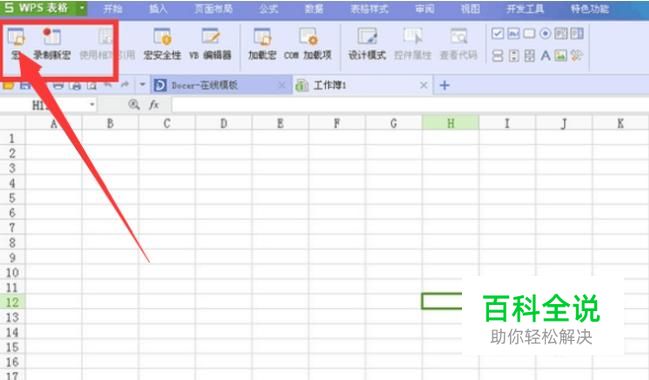Image resolution: width=649 pixels, height=380 pixels.
Task: Select row 12 header
Action: click(12, 302)
